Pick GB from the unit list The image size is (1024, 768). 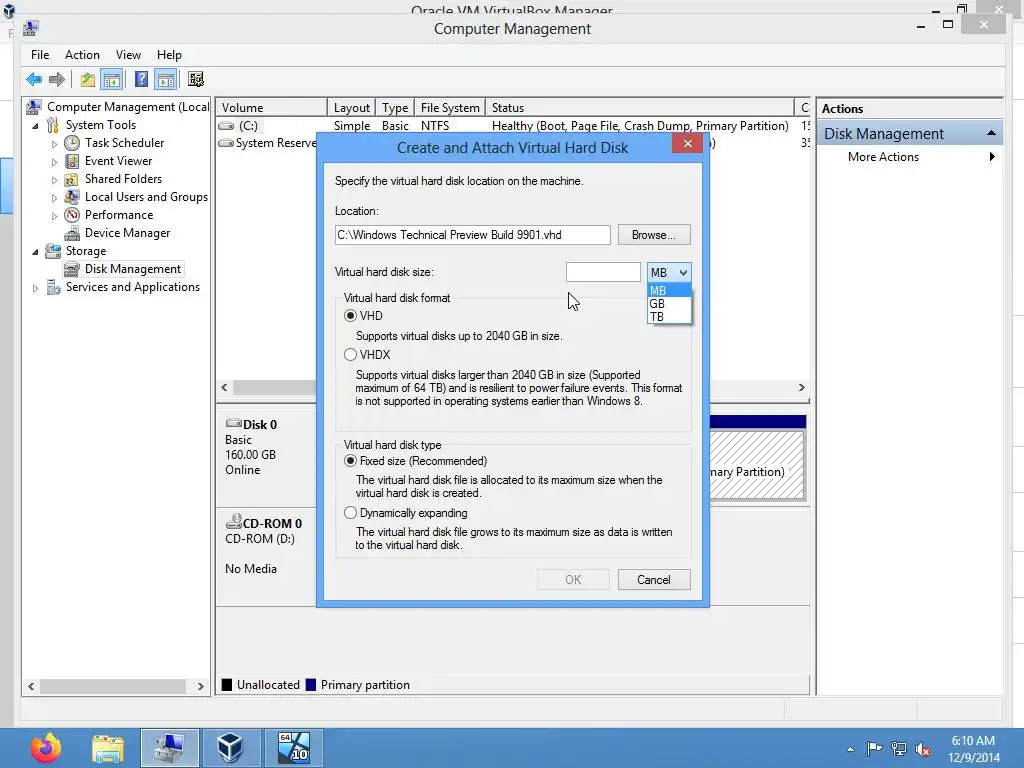tap(669, 304)
